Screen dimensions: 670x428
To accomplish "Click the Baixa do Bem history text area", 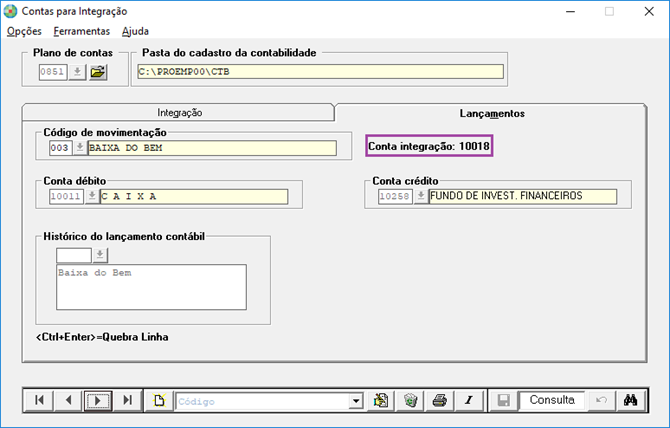I will point(151,287).
